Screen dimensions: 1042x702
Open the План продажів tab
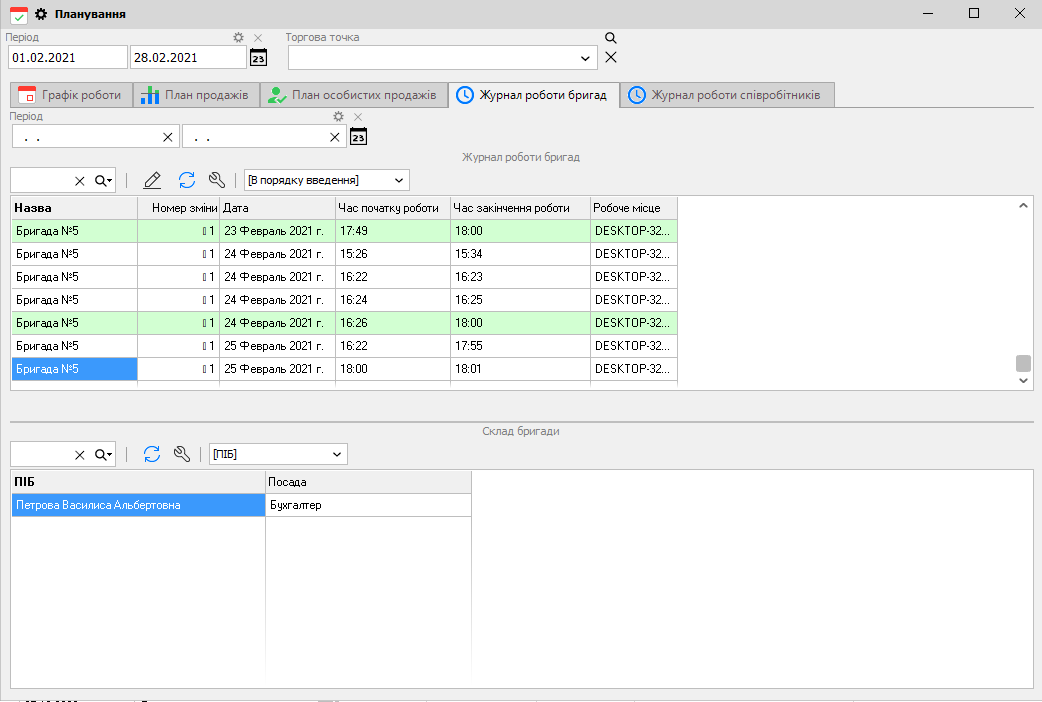tap(195, 95)
